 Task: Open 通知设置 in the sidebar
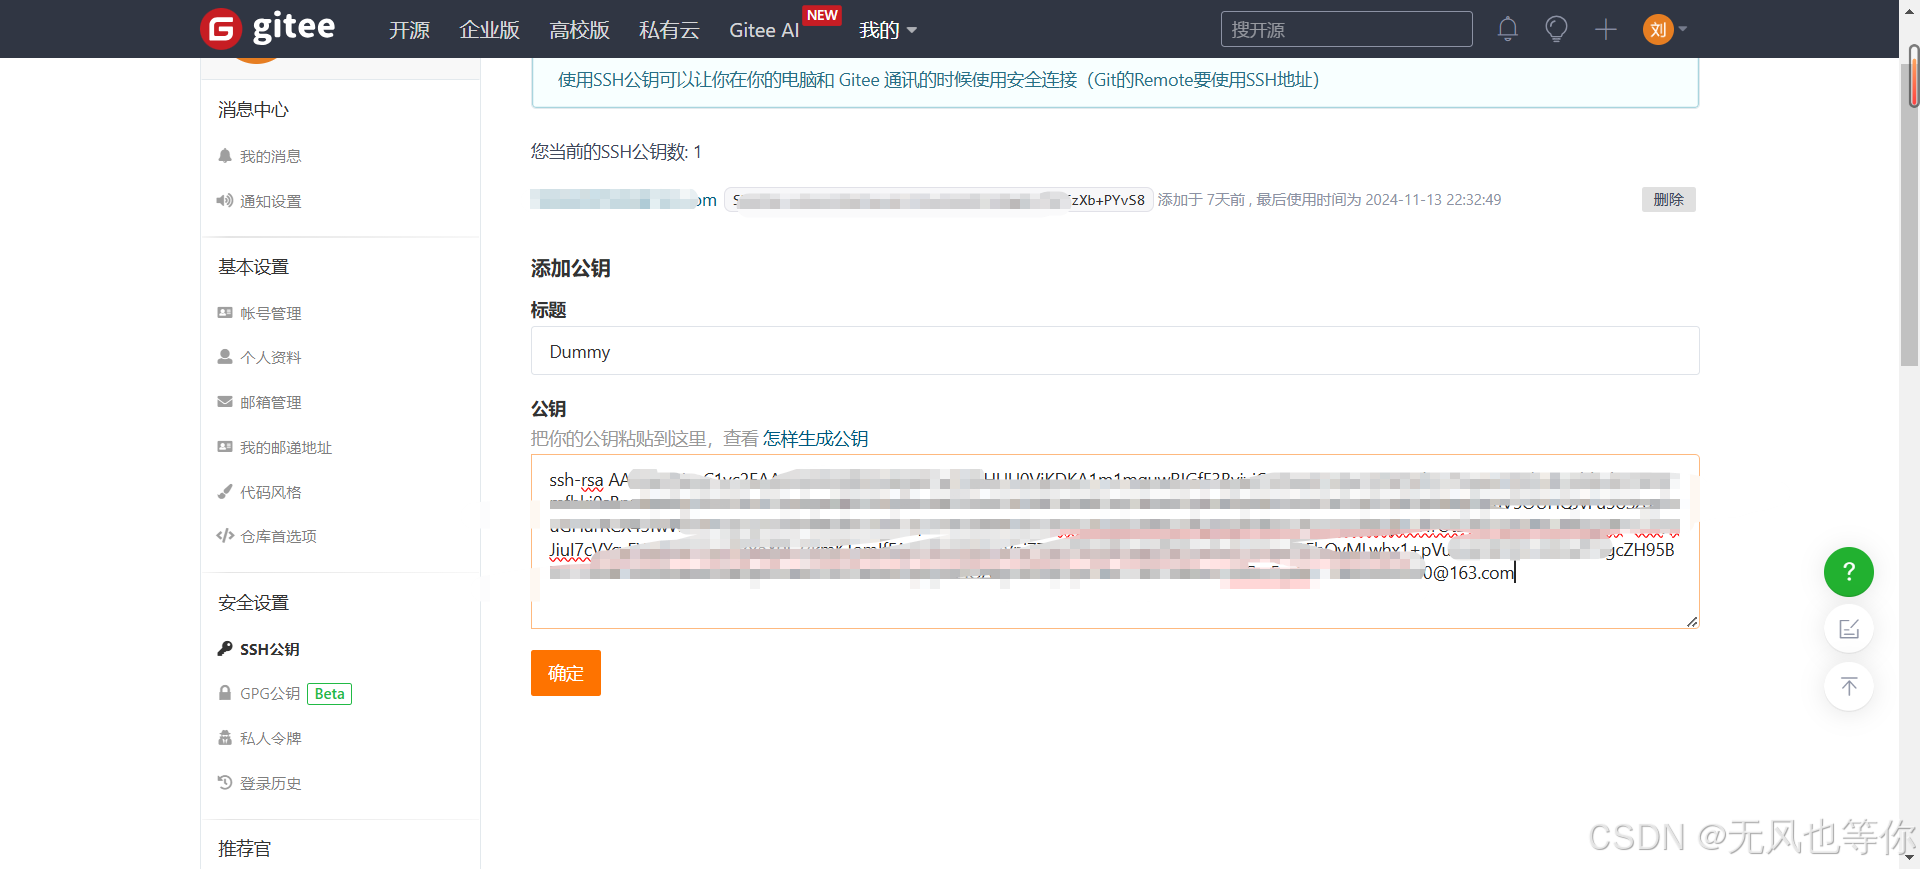[x=270, y=201]
